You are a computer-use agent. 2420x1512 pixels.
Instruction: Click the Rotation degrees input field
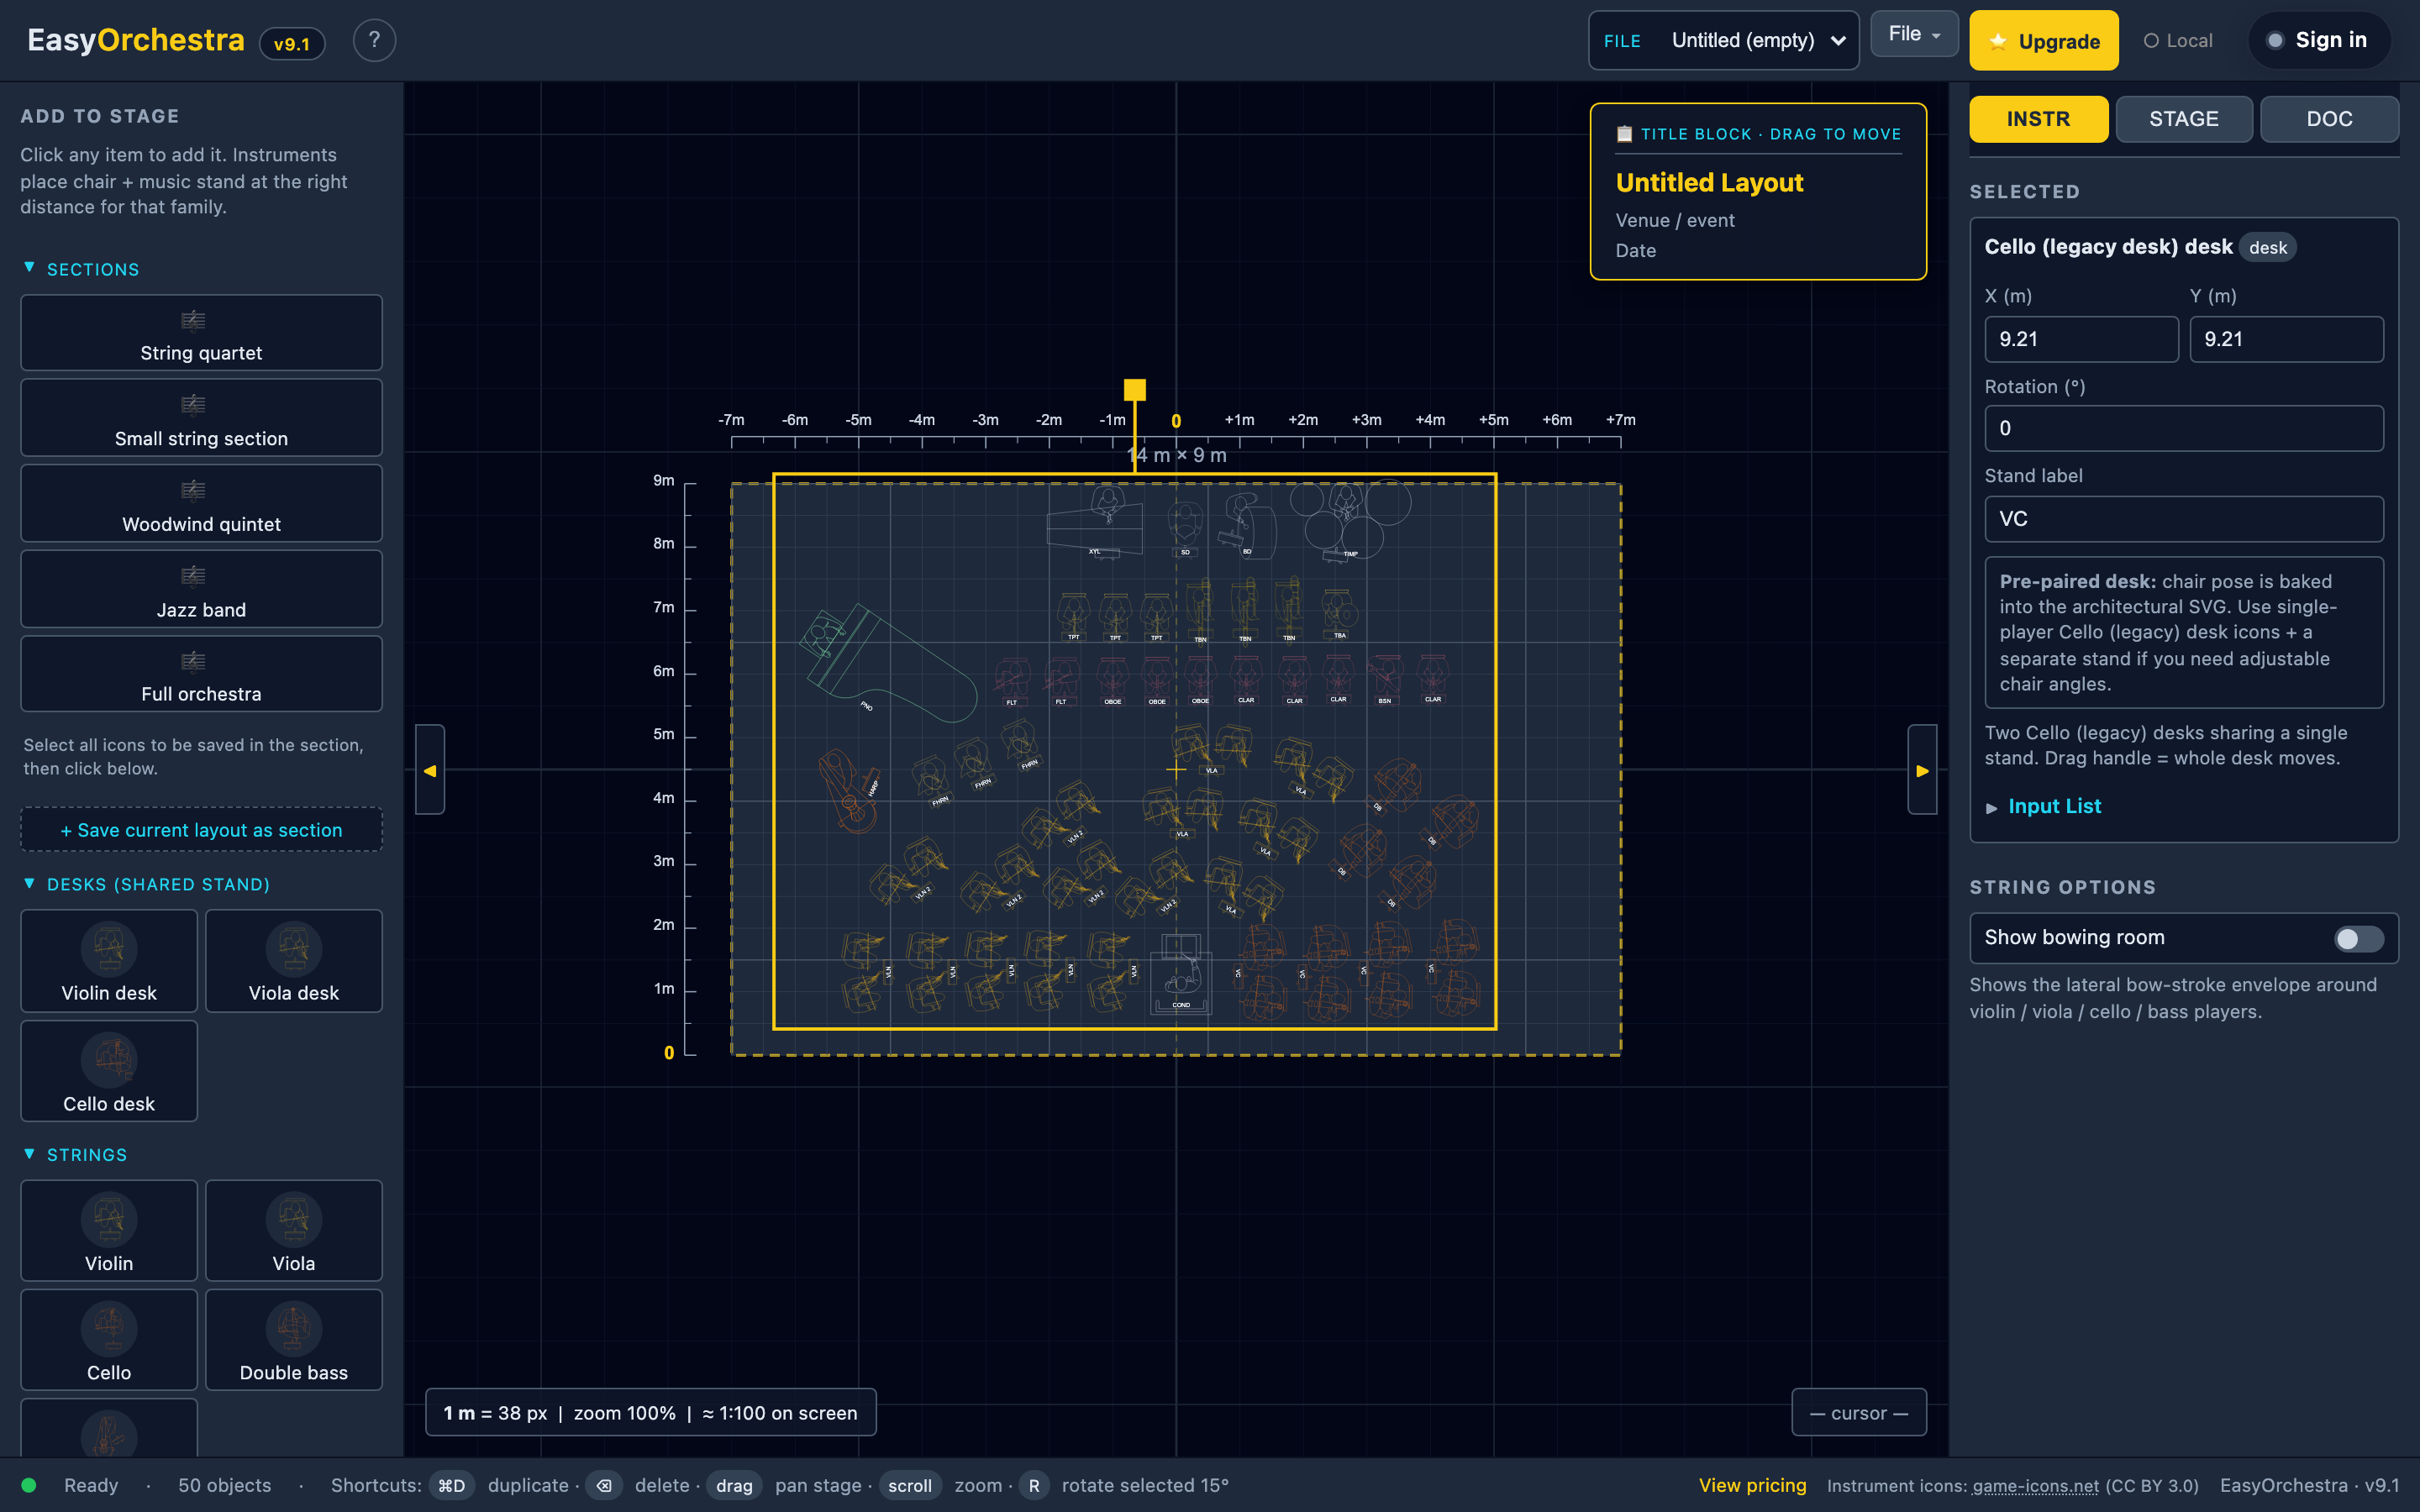coord(2184,428)
